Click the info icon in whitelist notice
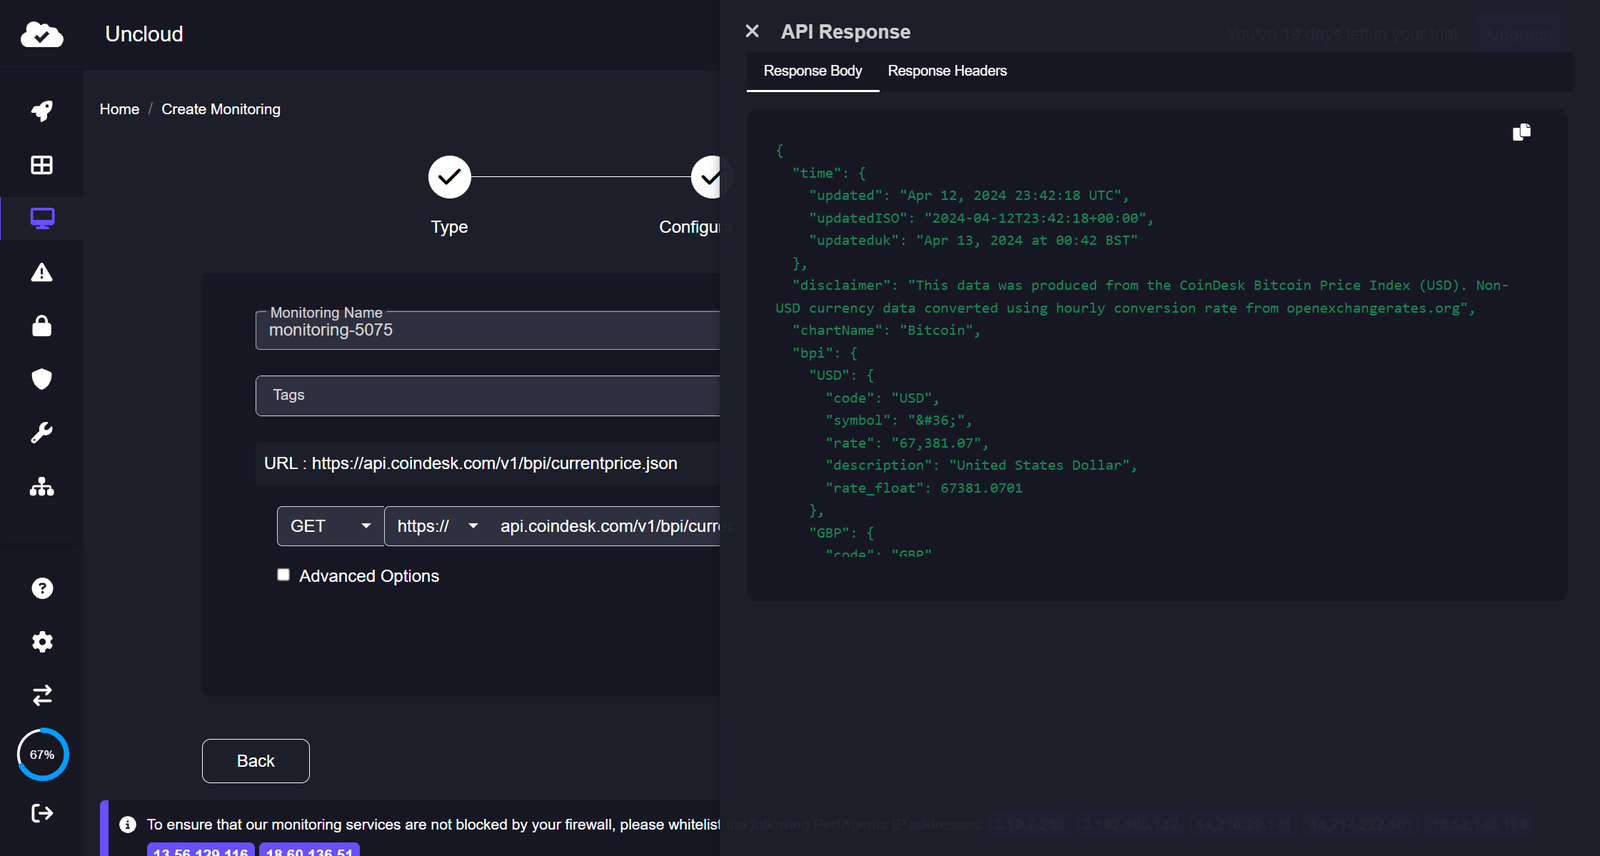 coord(128,825)
